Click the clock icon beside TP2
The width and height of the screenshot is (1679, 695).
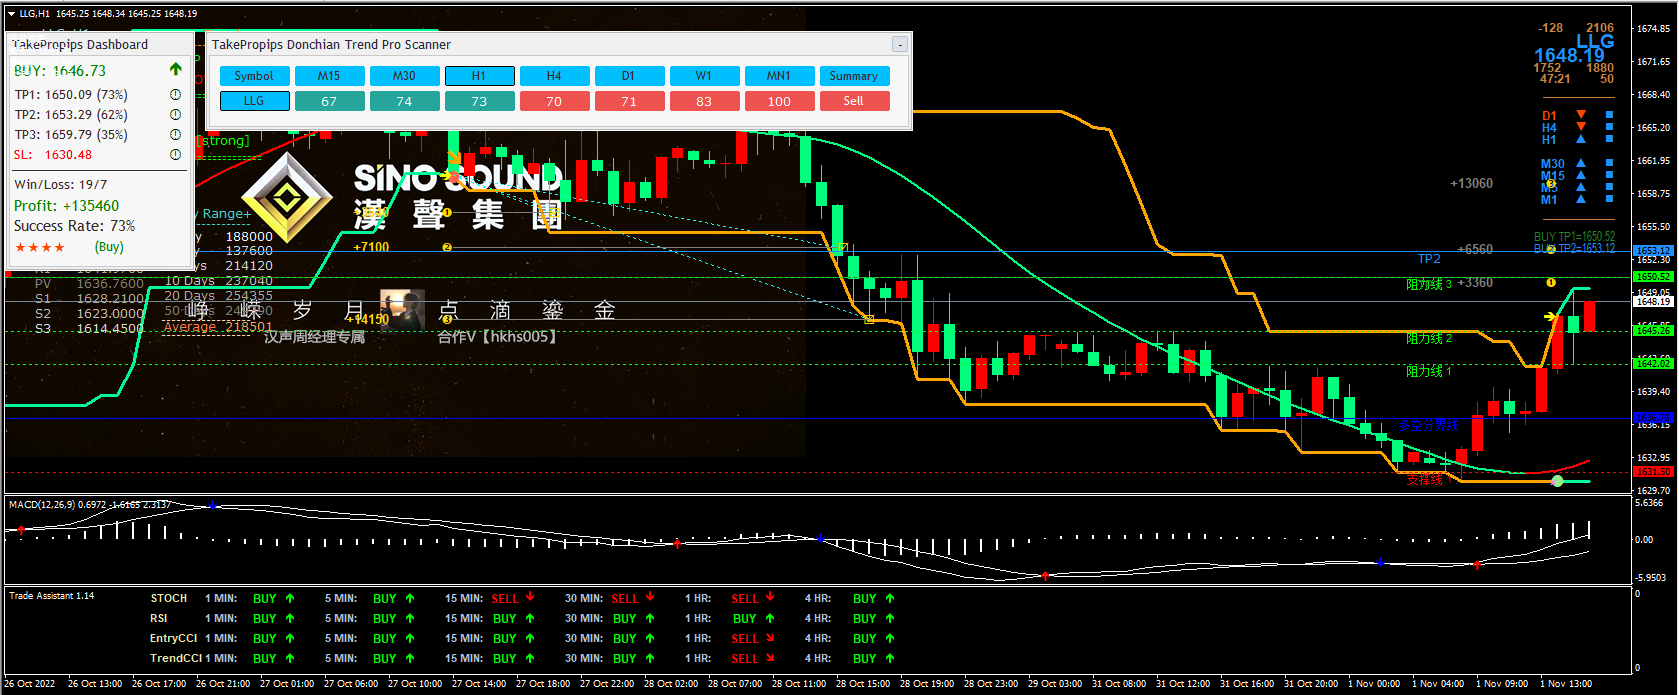pyautogui.click(x=175, y=115)
